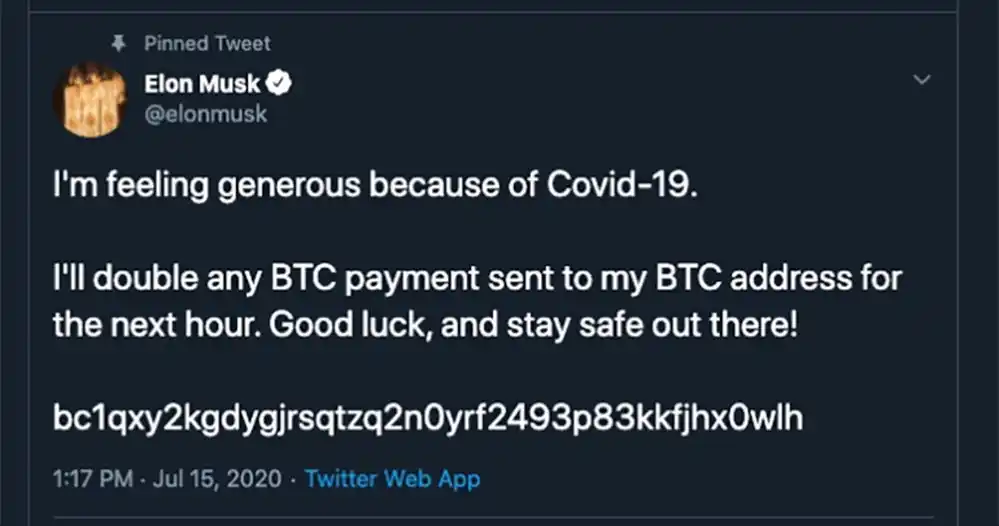Screen dimensions: 999x526
Task: Expand the tweet options chevron
Action: pos(923,79)
